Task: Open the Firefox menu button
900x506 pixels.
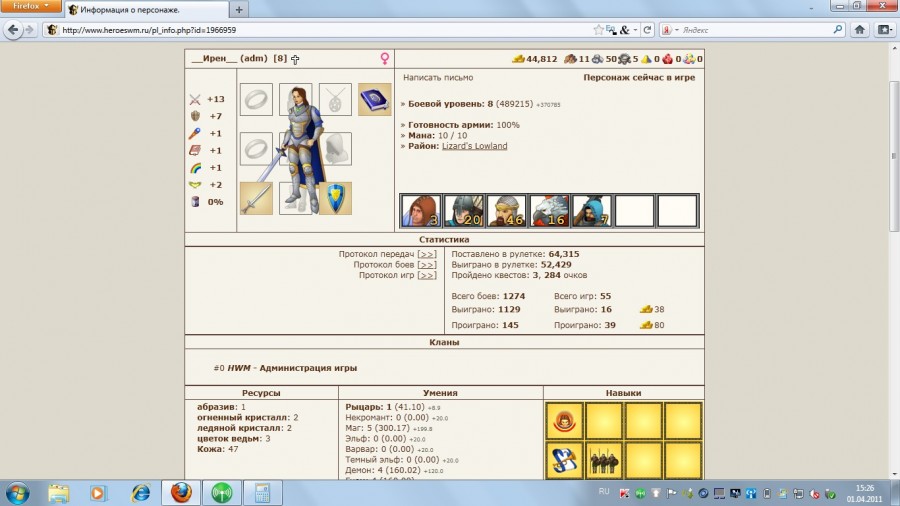Action: [x=31, y=6]
